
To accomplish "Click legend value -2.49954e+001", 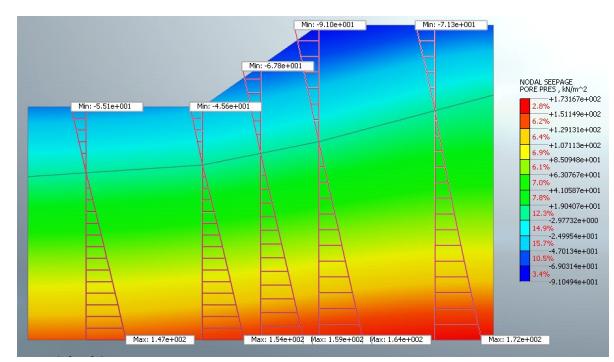I will click(574, 236).
